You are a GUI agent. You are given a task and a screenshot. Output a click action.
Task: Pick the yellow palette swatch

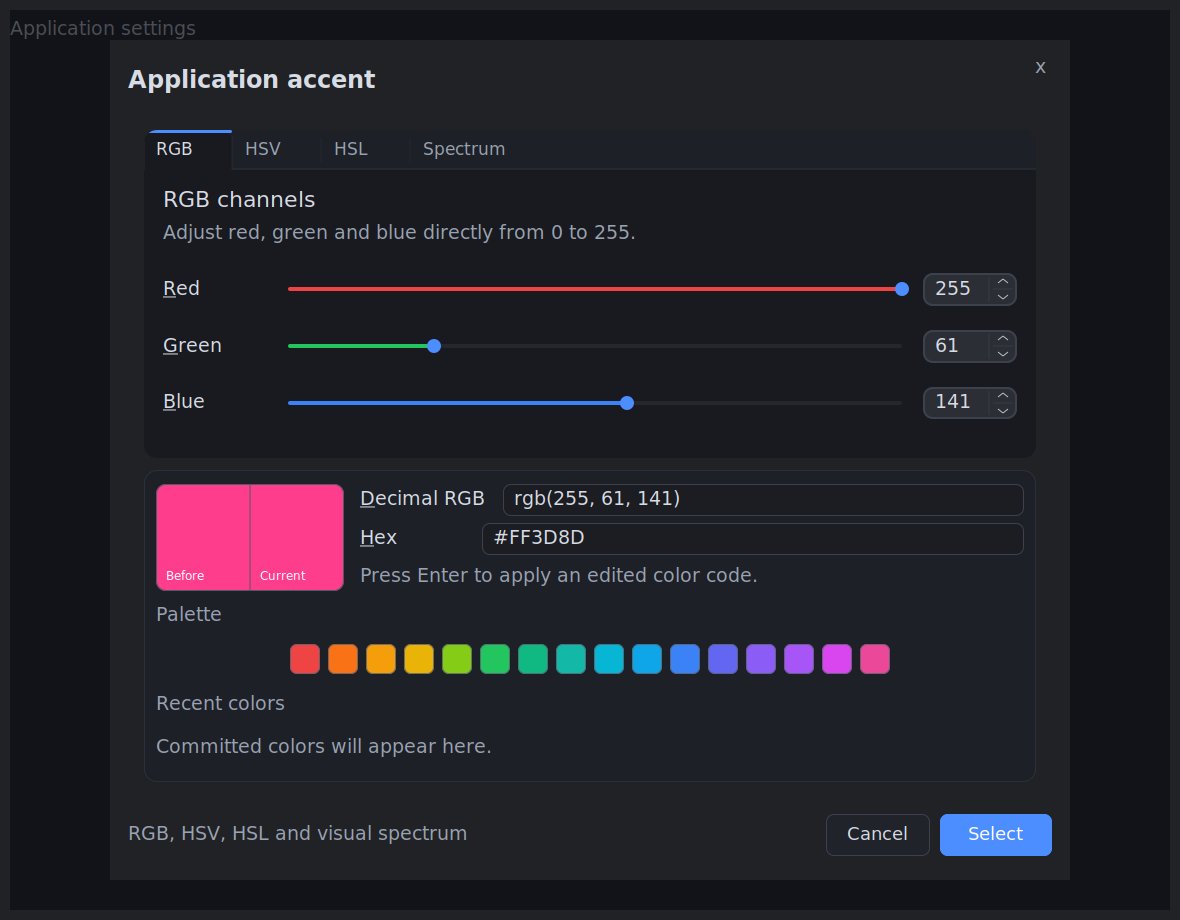point(419,659)
